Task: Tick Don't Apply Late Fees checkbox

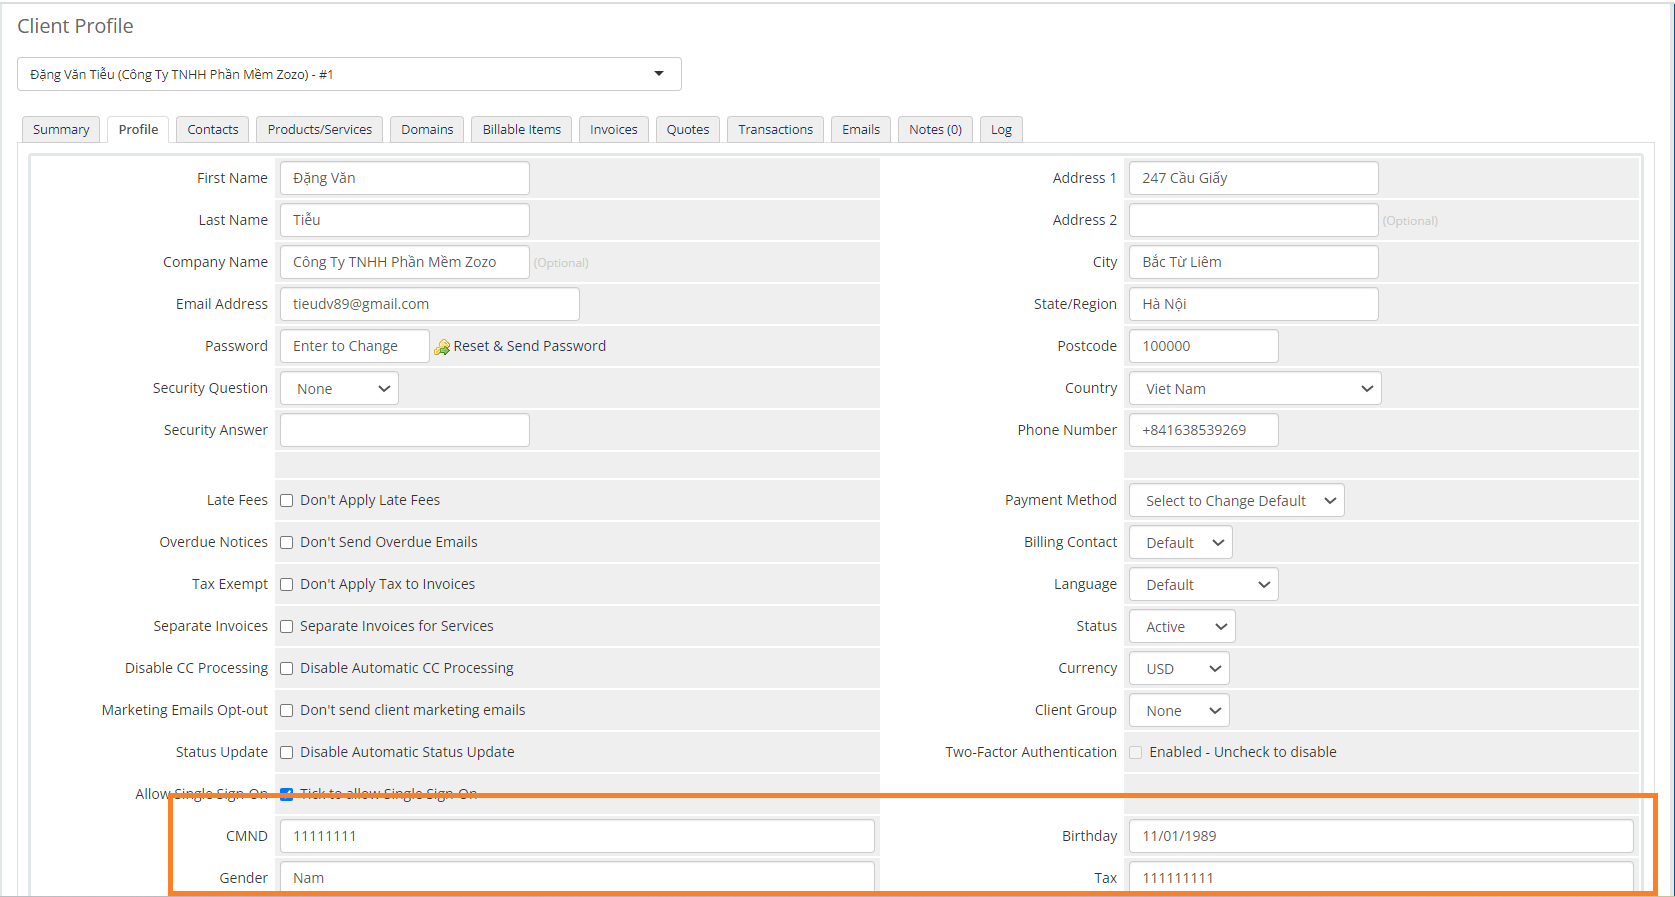Action: (x=287, y=500)
